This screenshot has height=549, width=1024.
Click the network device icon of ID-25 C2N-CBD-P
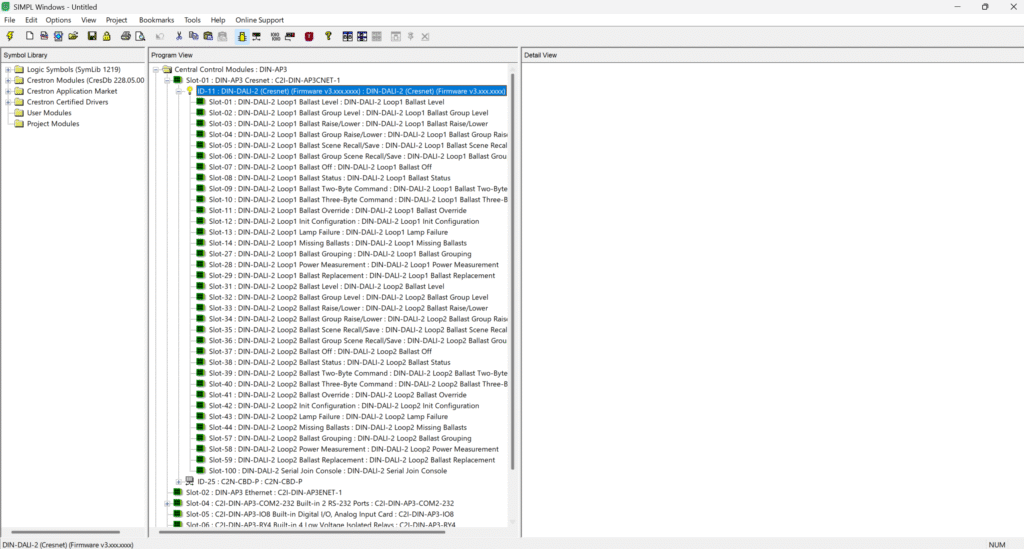[190, 481]
